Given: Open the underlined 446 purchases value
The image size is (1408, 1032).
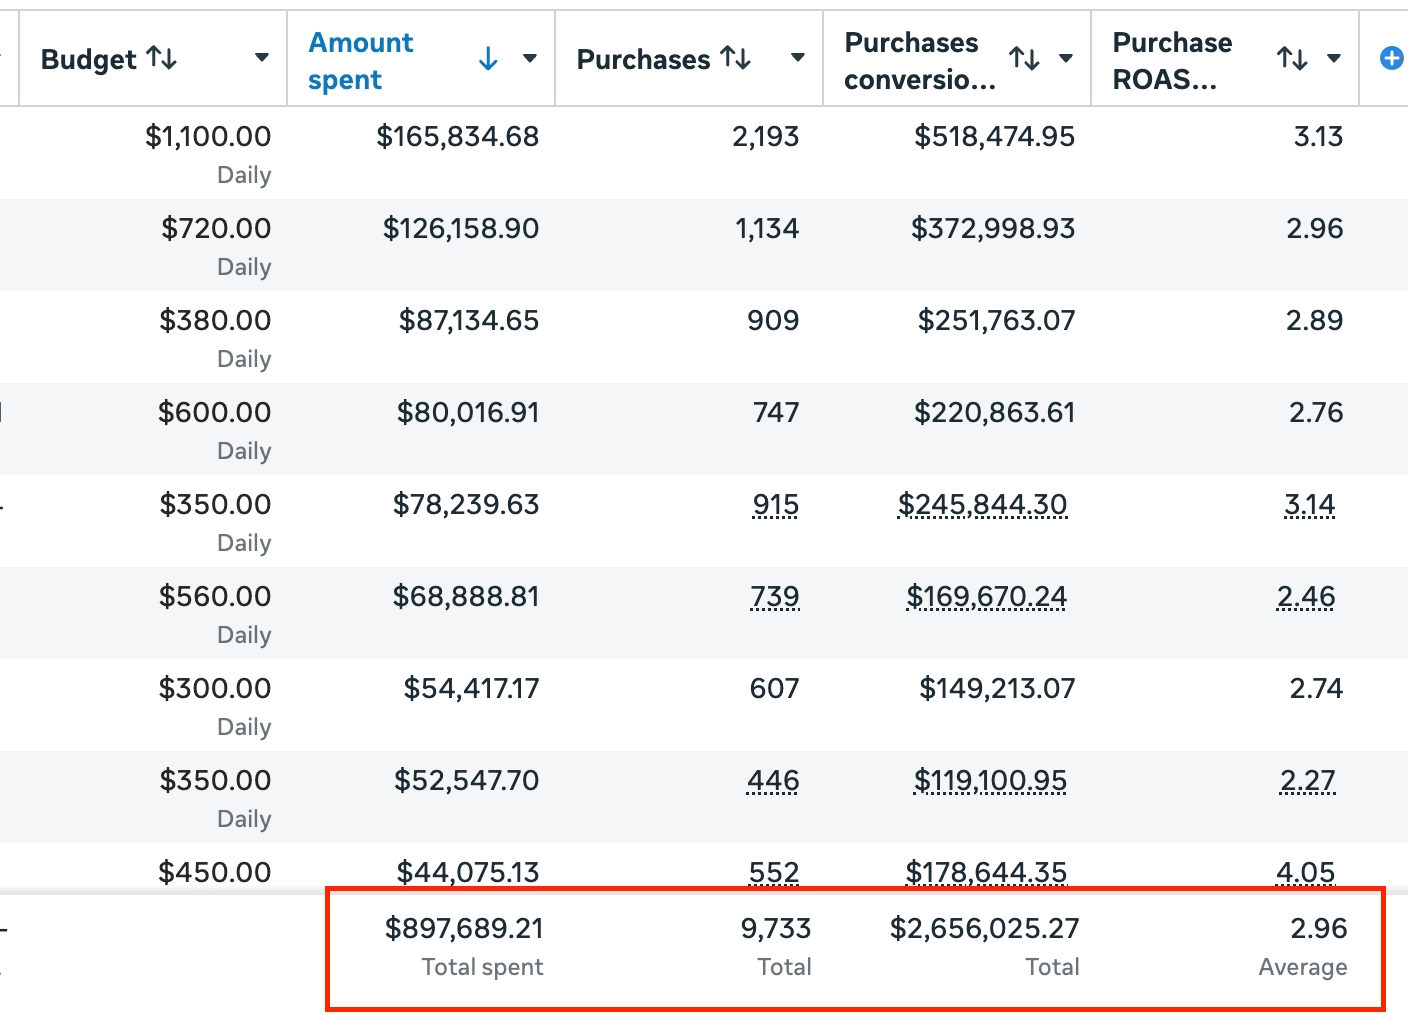Looking at the screenshot, I should [773, 781].
